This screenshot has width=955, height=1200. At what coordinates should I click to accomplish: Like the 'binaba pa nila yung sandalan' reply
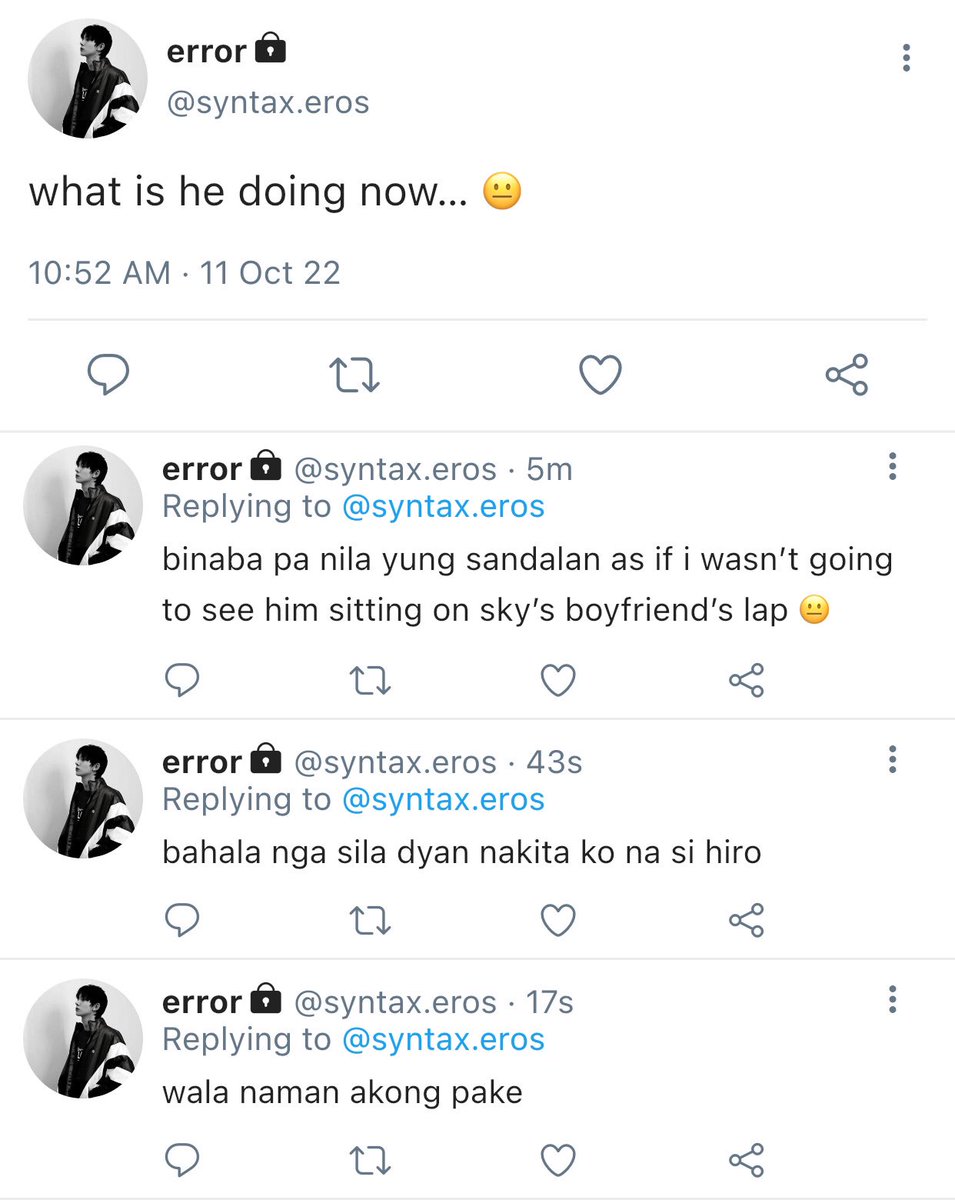(558, 680)
